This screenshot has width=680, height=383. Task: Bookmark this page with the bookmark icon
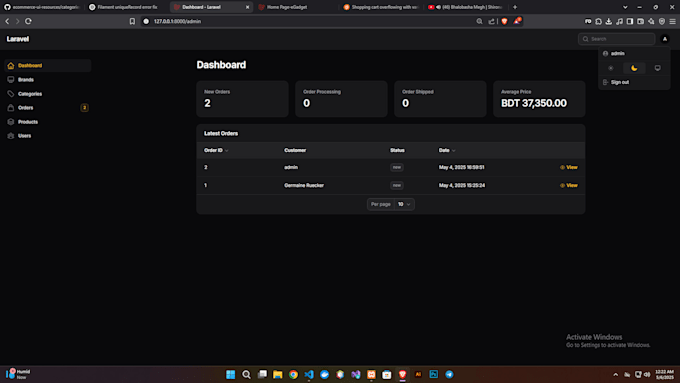132,21
